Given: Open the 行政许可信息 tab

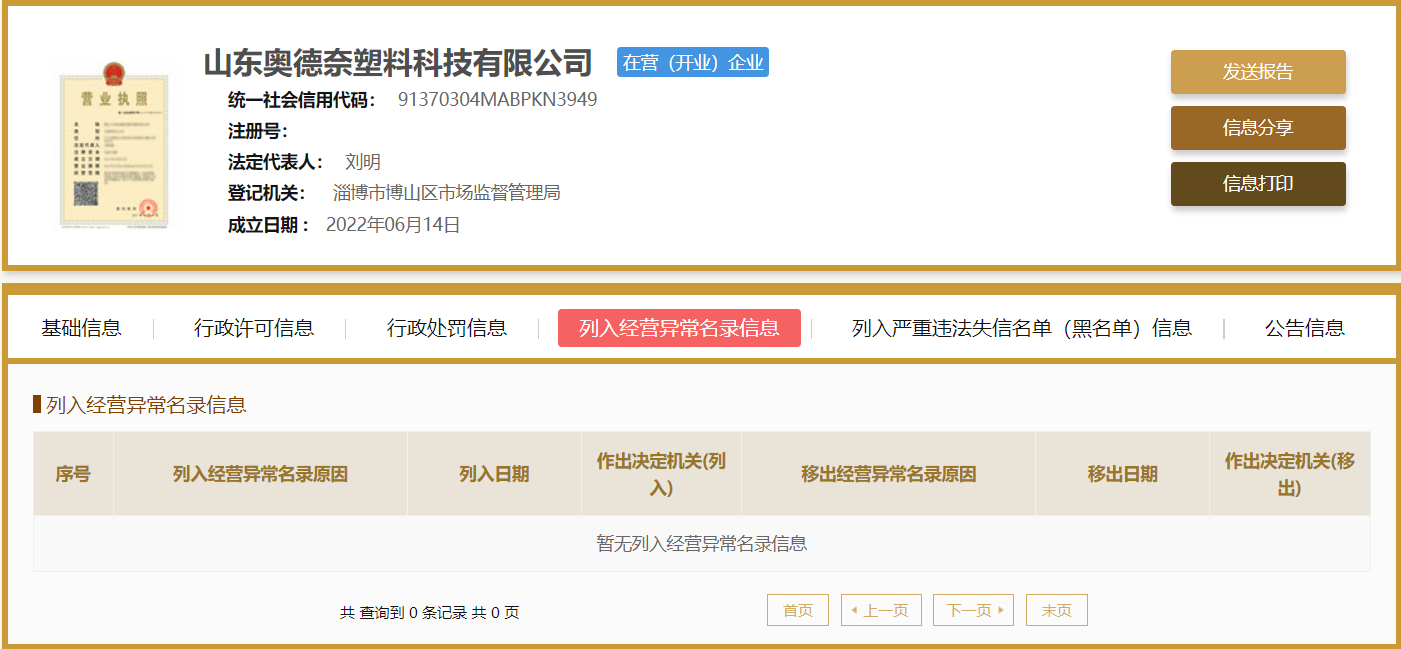Looking at the screenshot, I should (254, 328).
